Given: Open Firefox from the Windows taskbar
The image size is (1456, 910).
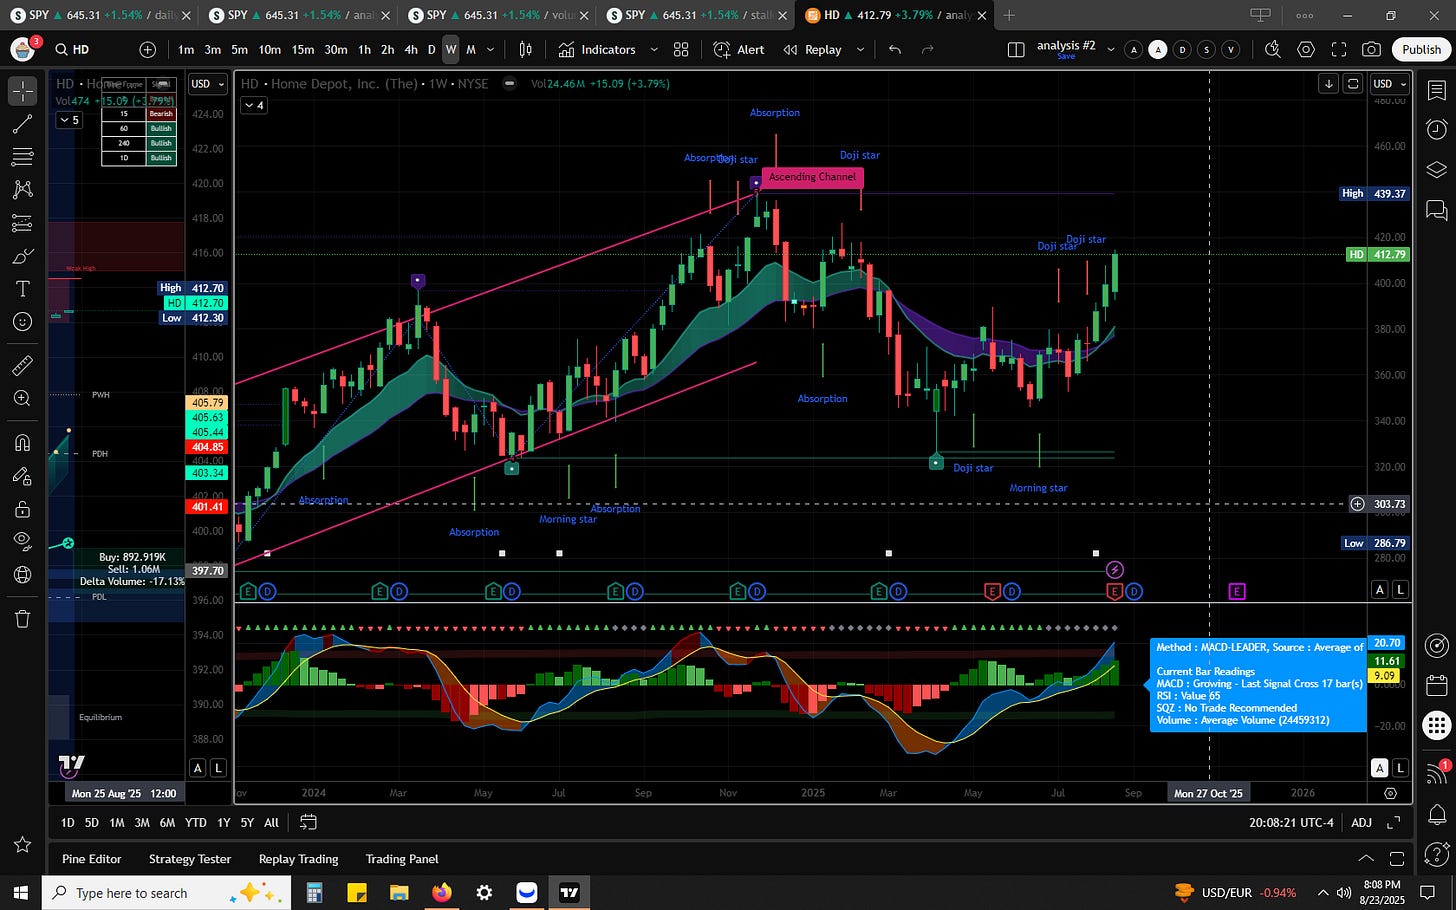Looking at the screenshot, I should [x=441, y=892].
